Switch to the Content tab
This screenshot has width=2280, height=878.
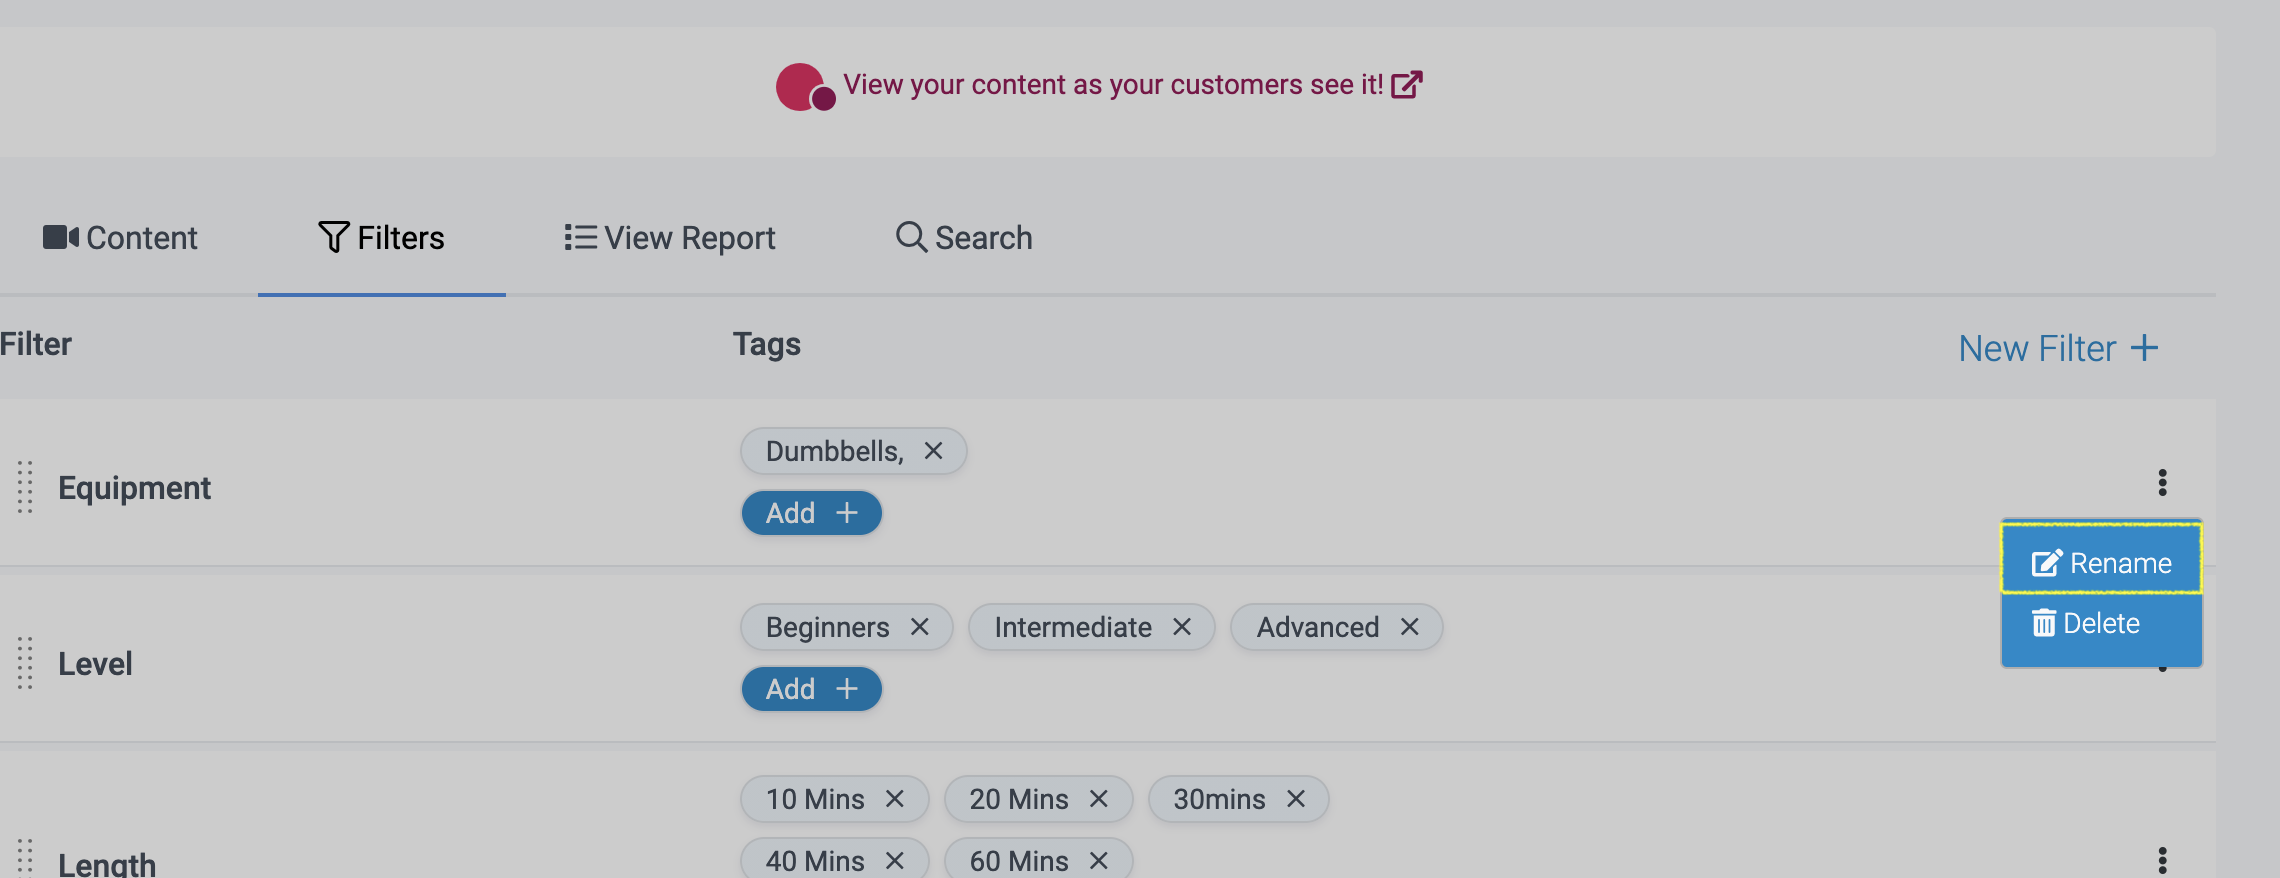(121, 238)
